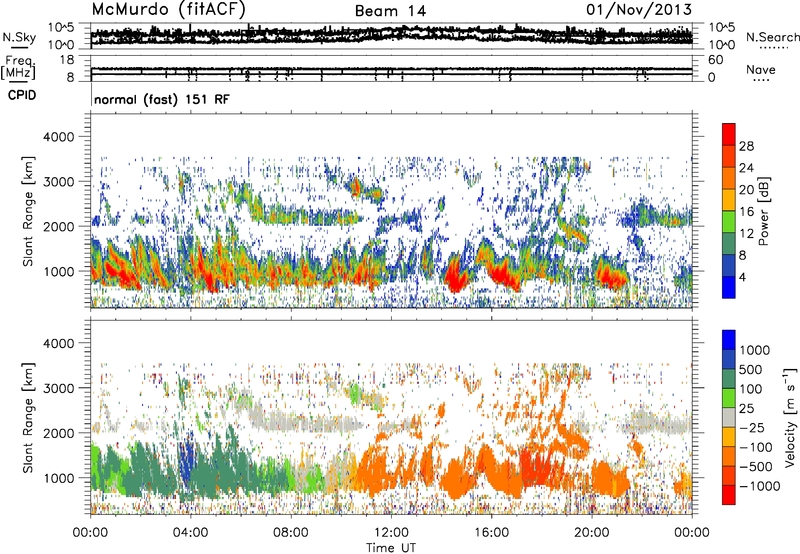Click the N.Sky solid line legend sample
This screenshot has width=800, height=554.
[x=19, y=48]
